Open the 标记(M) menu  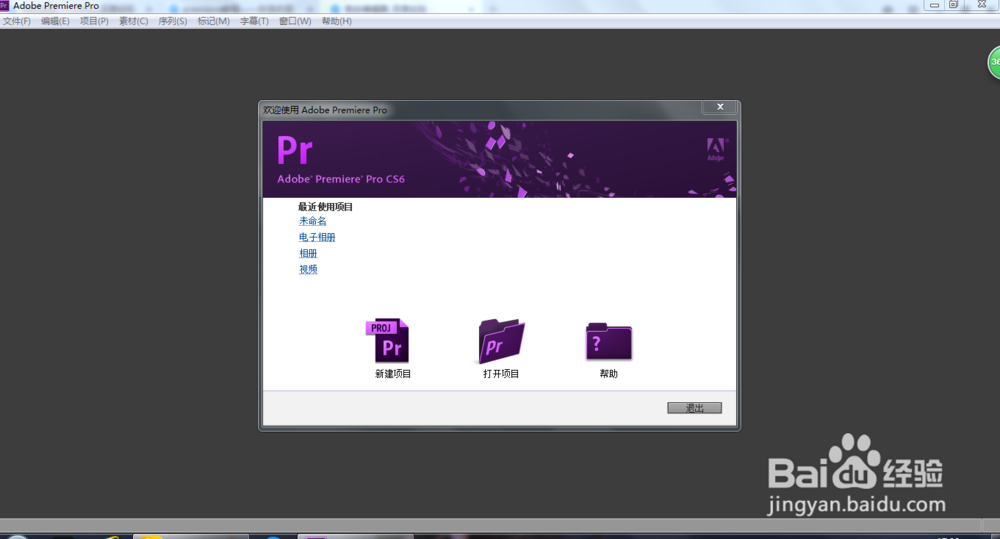213,21
